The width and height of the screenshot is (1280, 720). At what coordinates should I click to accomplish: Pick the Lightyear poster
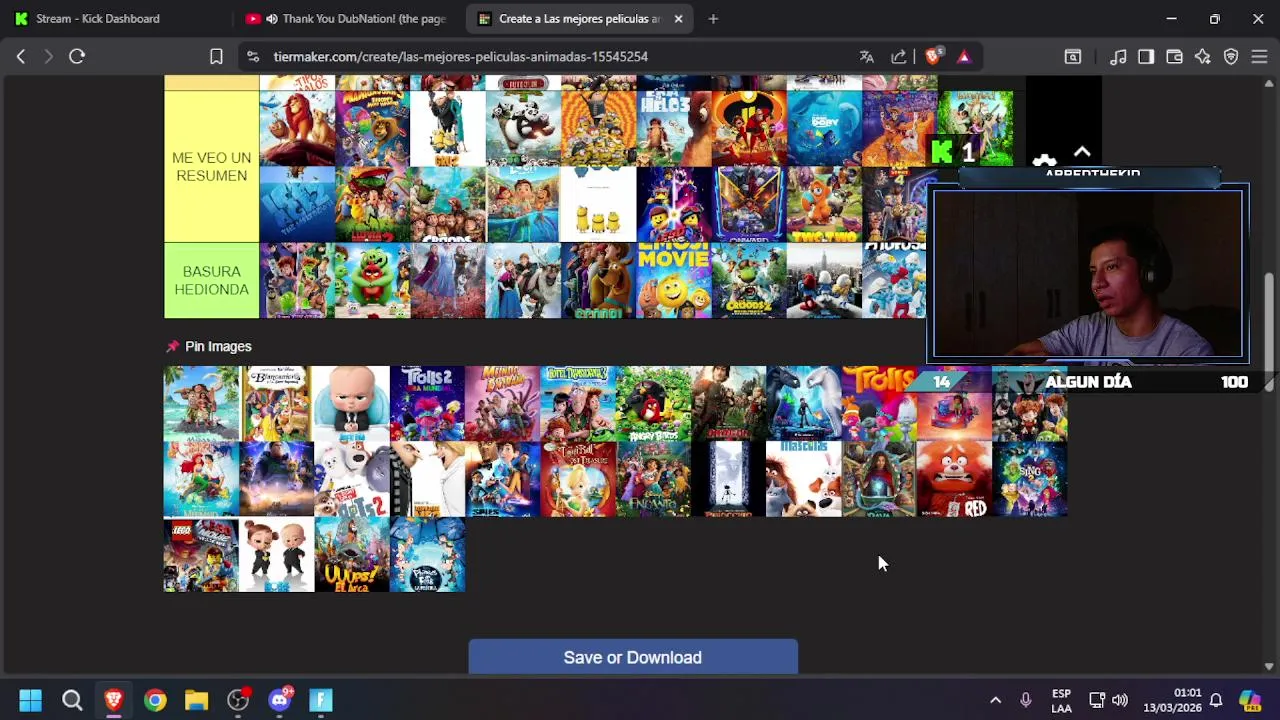(x=277, y=479)
